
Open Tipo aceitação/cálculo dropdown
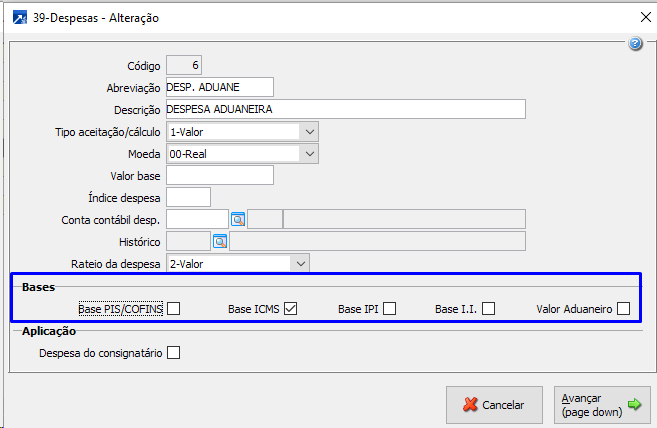coord(242,132)
